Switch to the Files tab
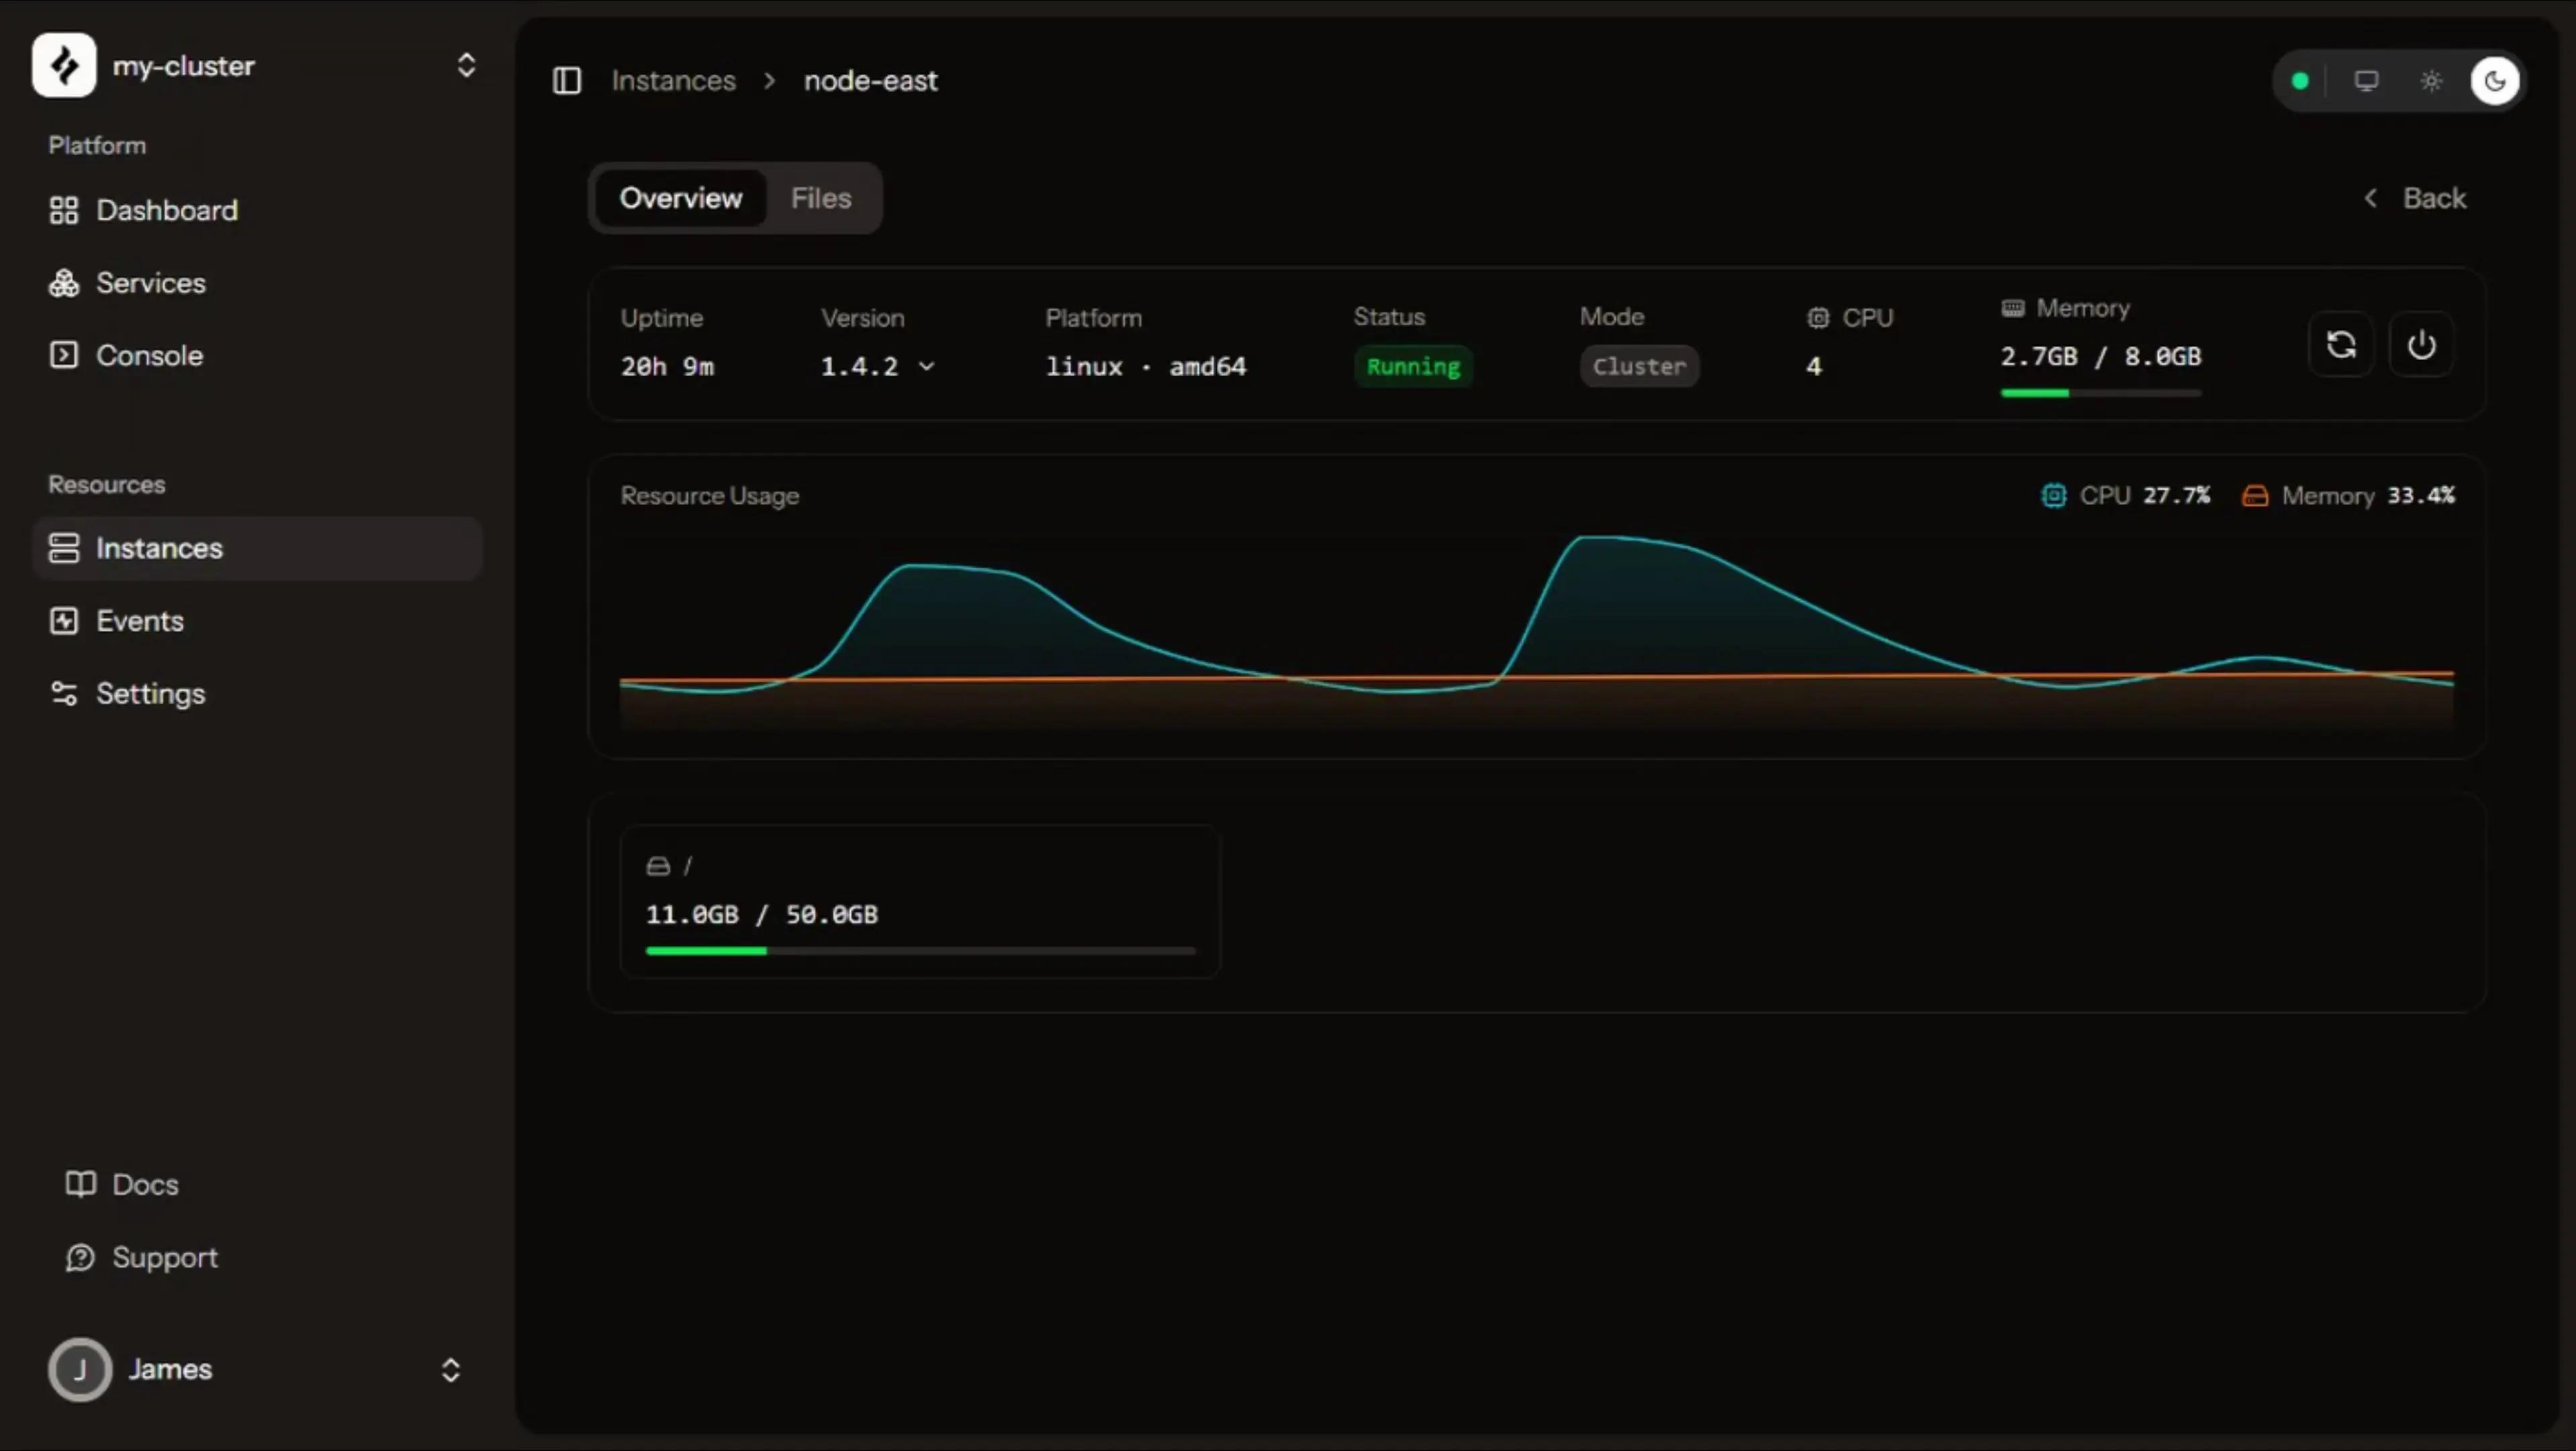The image size is (2576, 1451). point(821,198)
